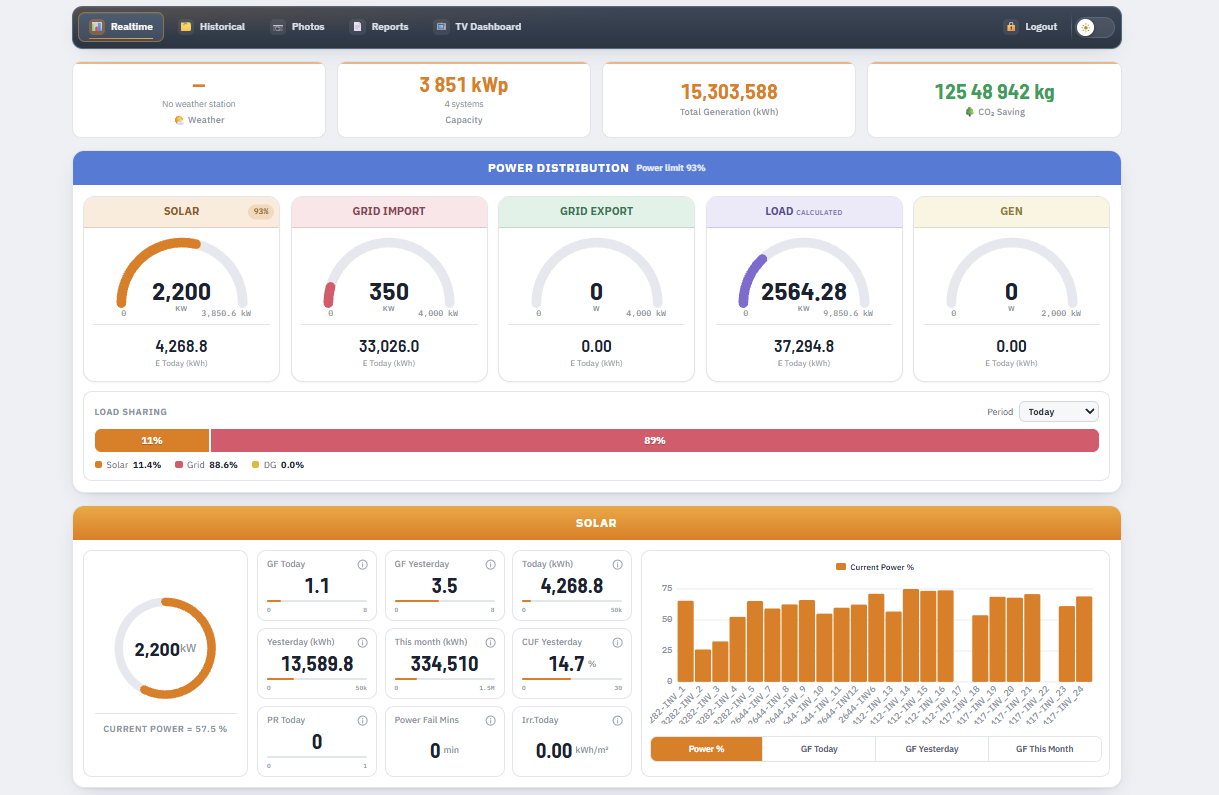This screenshot has height=795, width=1219.
Task: Click the info icon on CUF Yesterday
Action: coord(617,642)
